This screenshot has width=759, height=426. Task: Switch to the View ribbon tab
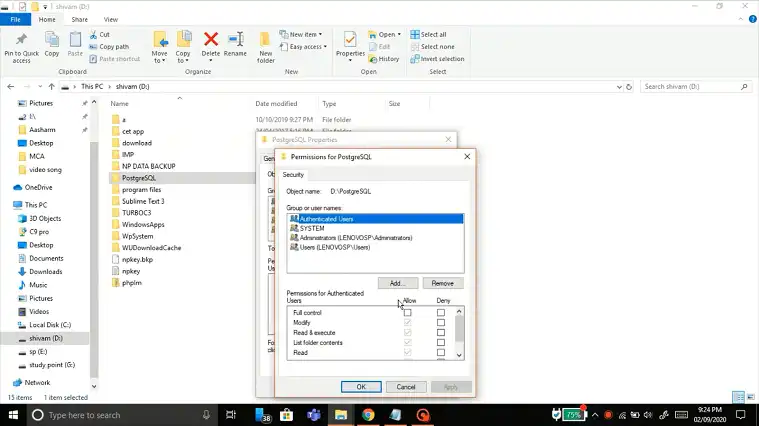click(110, 19)
